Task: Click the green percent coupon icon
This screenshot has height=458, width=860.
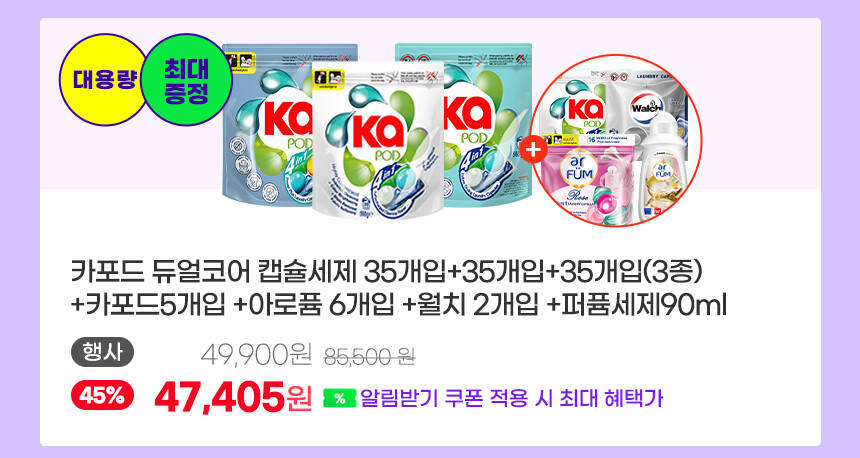Action: coord(340,398)
